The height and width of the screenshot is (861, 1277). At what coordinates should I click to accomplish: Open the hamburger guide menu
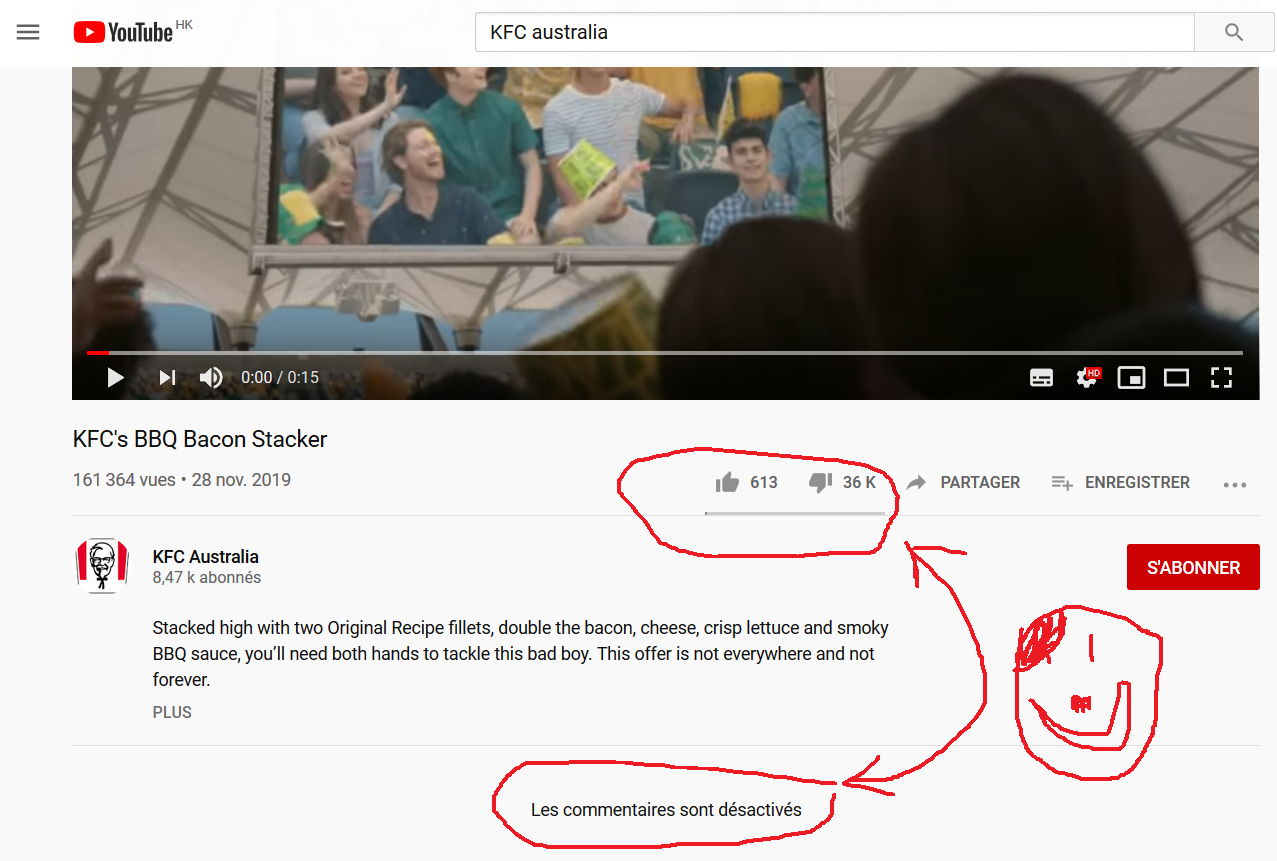point(28,32)
